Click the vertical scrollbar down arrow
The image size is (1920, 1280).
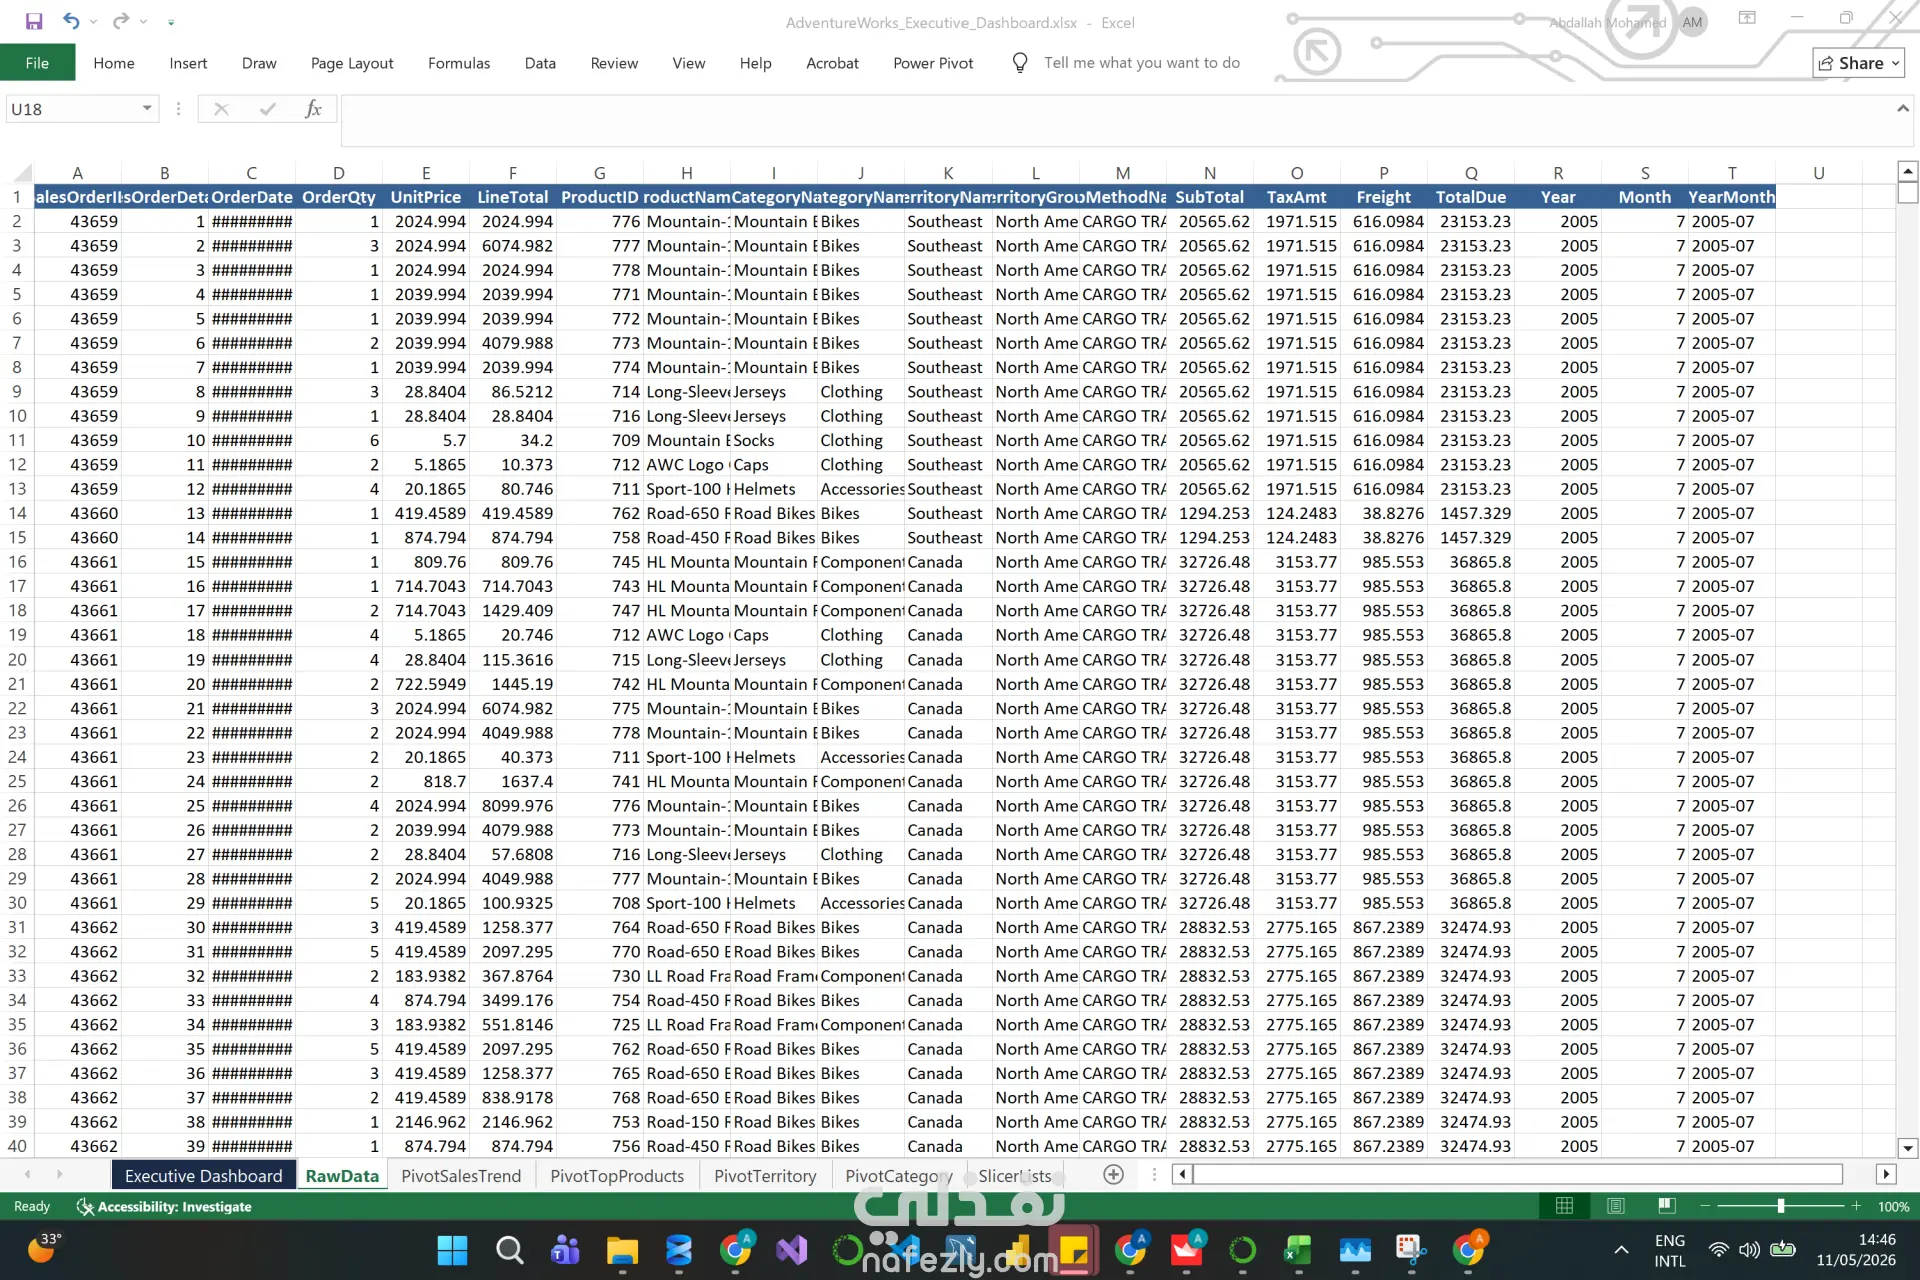(1907, 1148)
